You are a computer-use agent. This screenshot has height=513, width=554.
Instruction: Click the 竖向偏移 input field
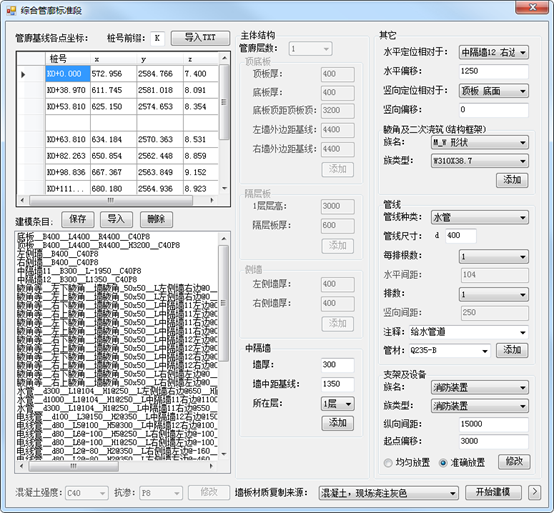click(x=494, y=110)
